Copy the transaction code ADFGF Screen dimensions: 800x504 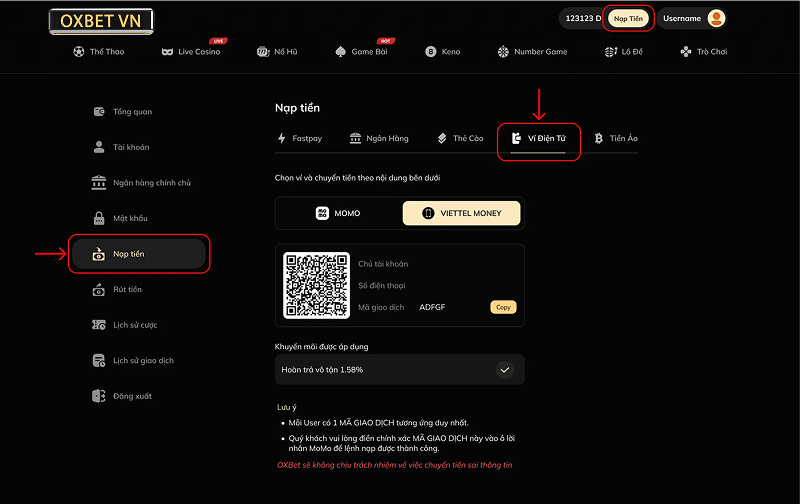pos(503,307)
